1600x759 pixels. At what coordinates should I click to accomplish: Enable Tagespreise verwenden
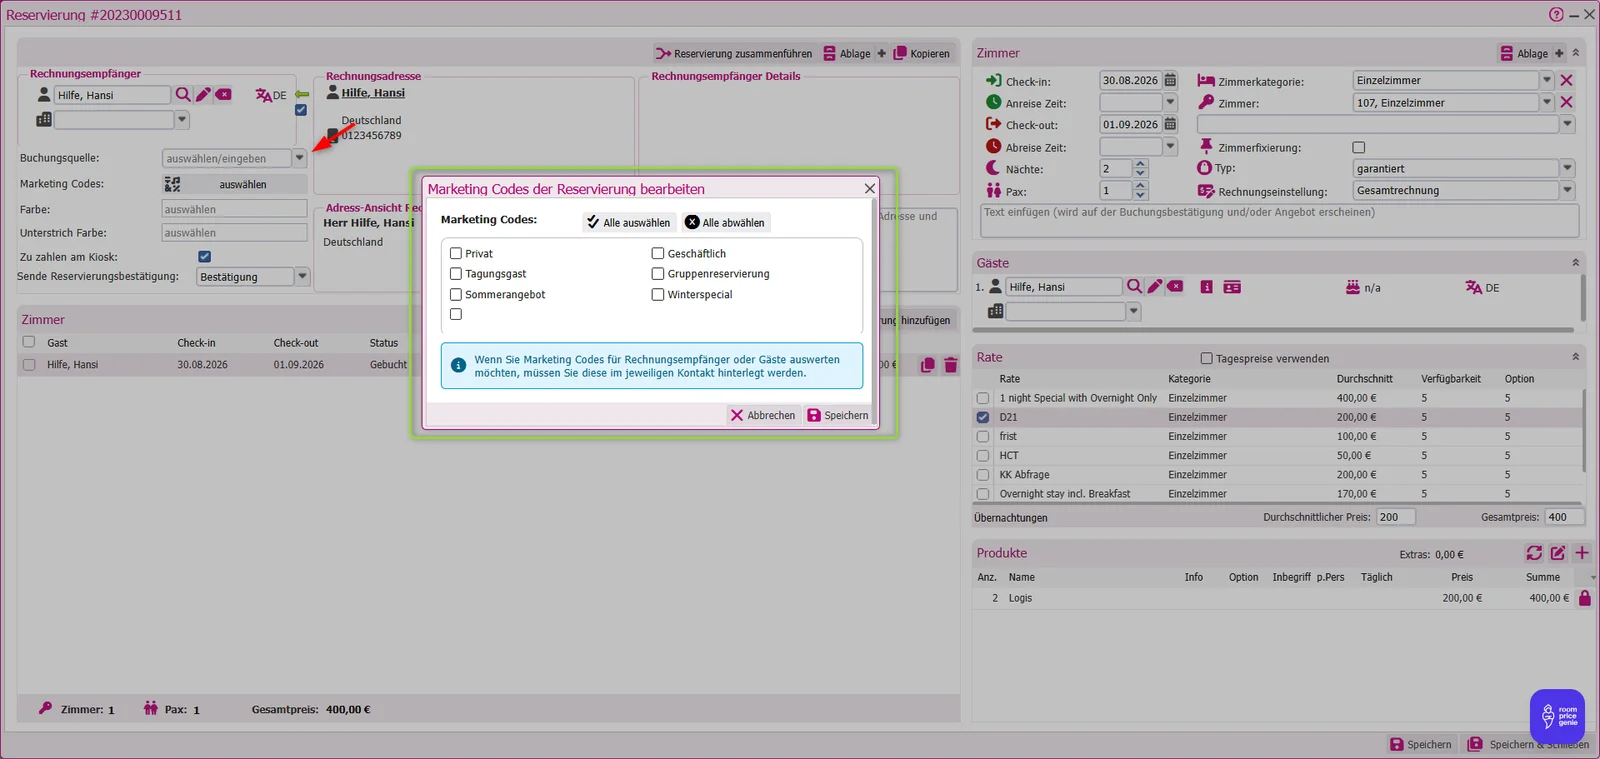coord(1206,359)
